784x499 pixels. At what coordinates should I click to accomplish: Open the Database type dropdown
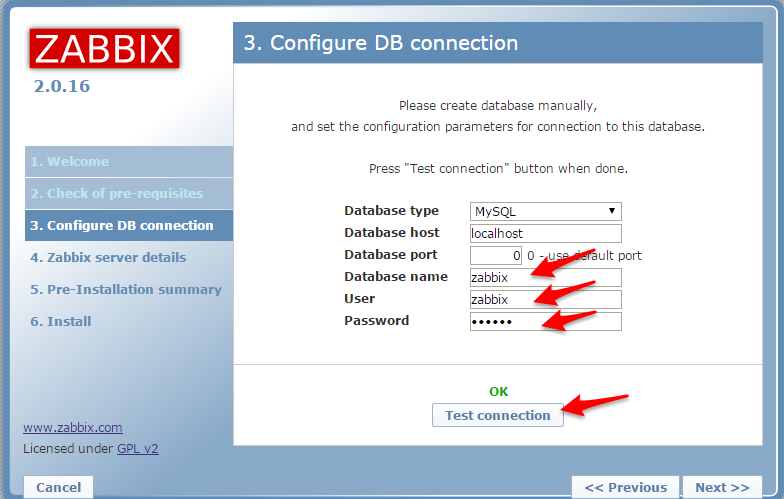click(x=545, y=211)
